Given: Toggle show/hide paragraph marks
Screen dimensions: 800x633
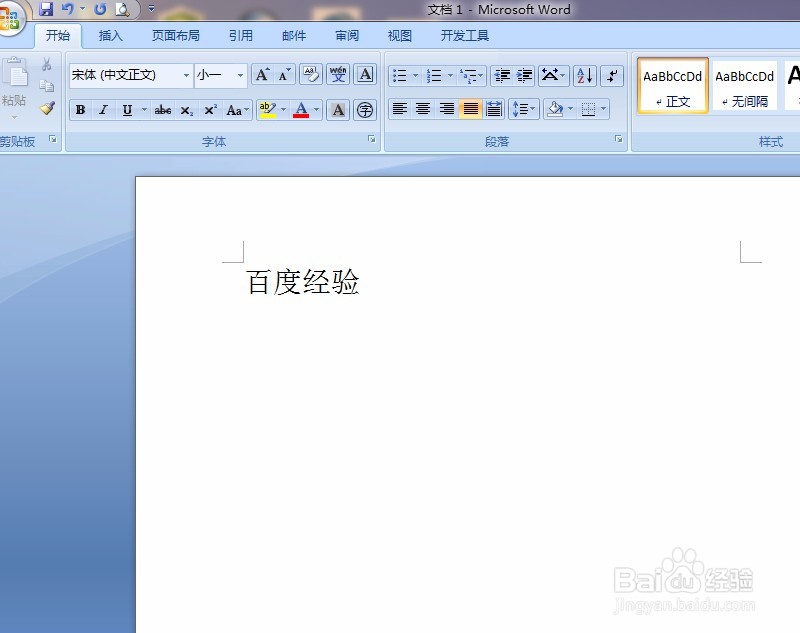Looking at the screenshot, I should click(611, 75).
